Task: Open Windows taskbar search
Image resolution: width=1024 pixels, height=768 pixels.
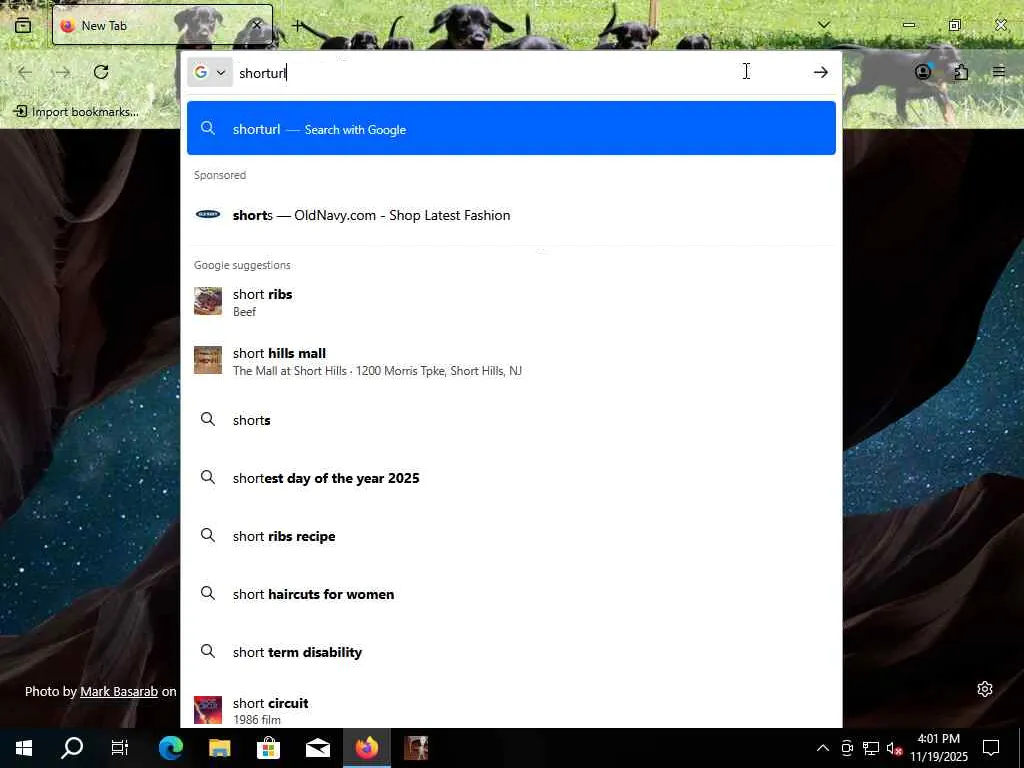Action: [x=72, y=748]
